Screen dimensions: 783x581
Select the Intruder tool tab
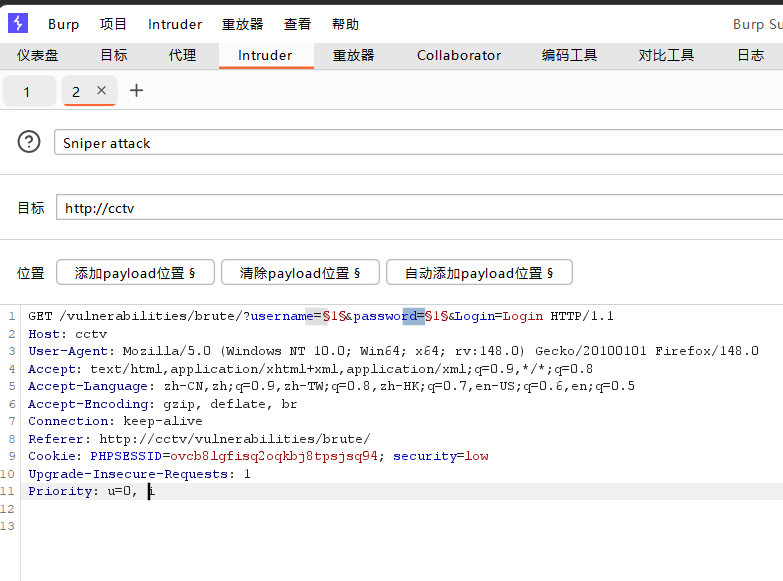pos(265,55)
